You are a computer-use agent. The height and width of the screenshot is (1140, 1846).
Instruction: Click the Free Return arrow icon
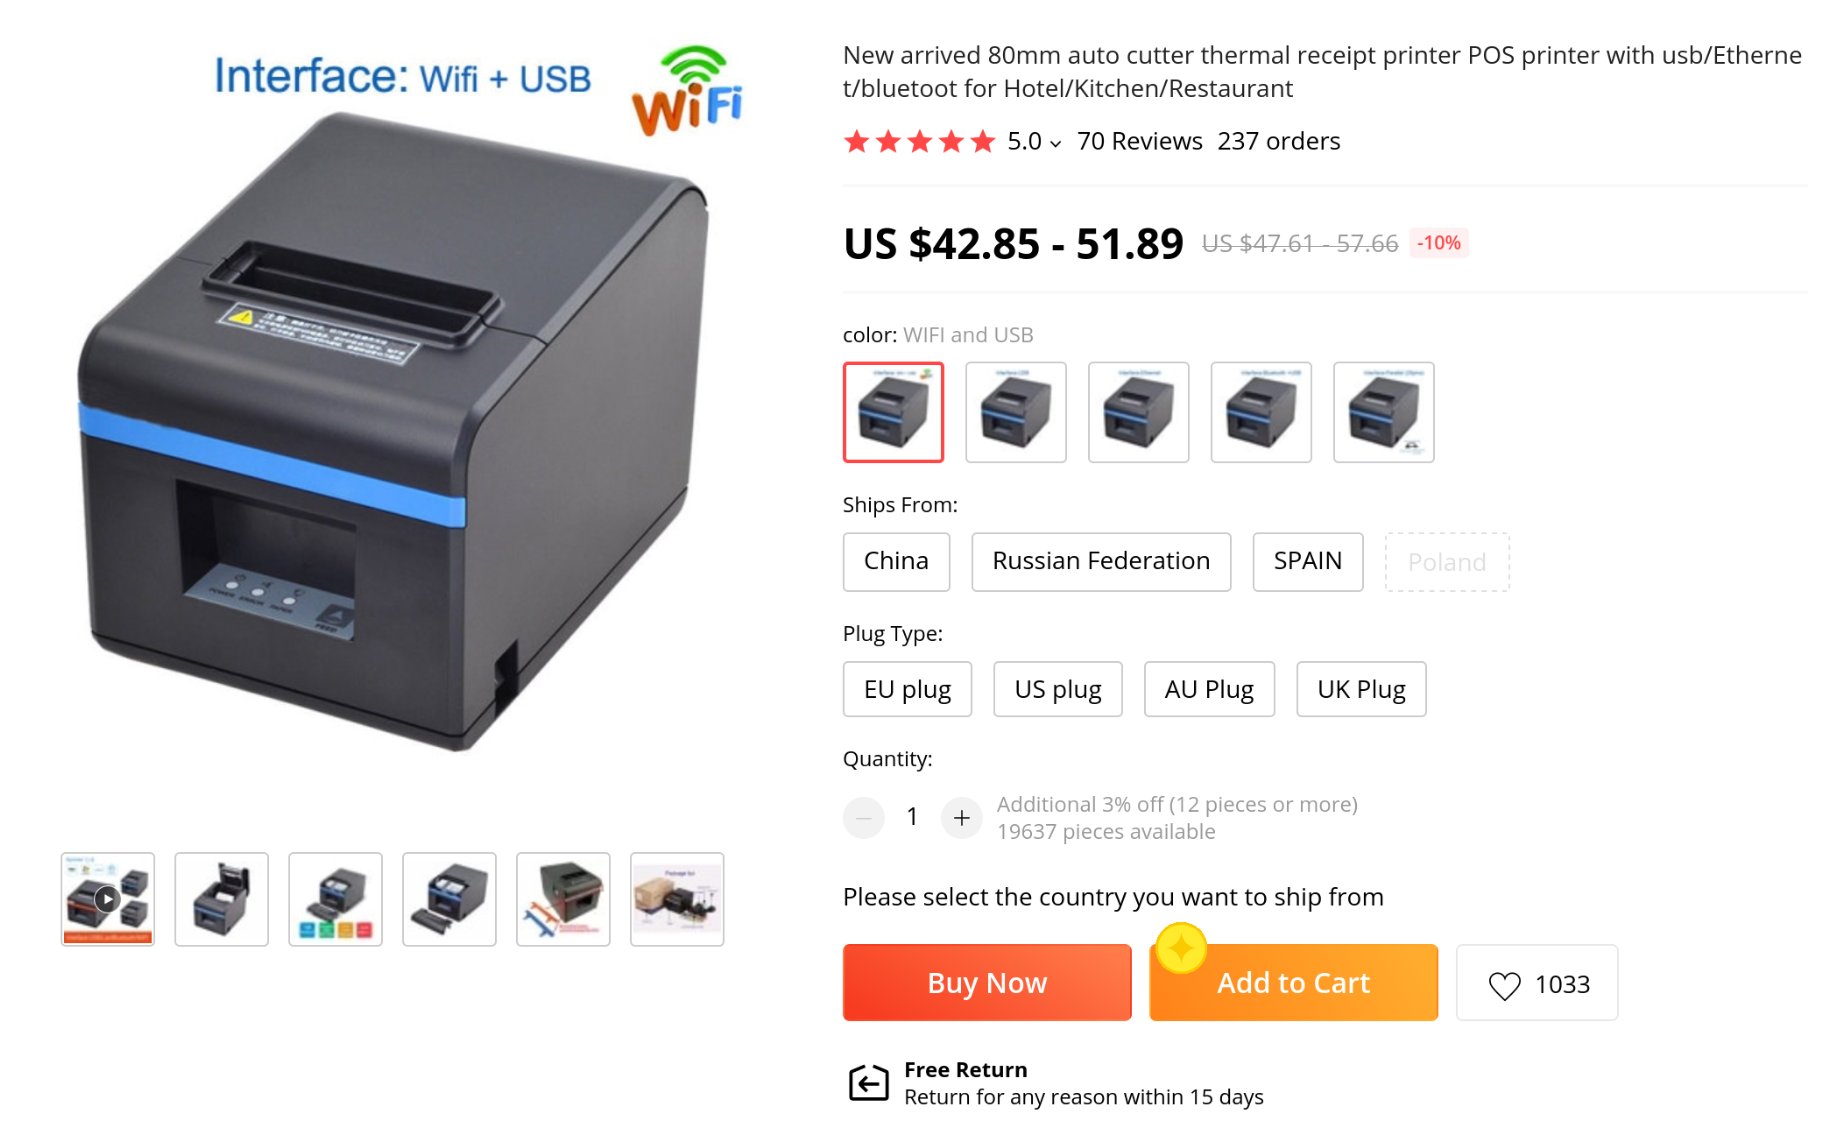tap(868, 1083)
